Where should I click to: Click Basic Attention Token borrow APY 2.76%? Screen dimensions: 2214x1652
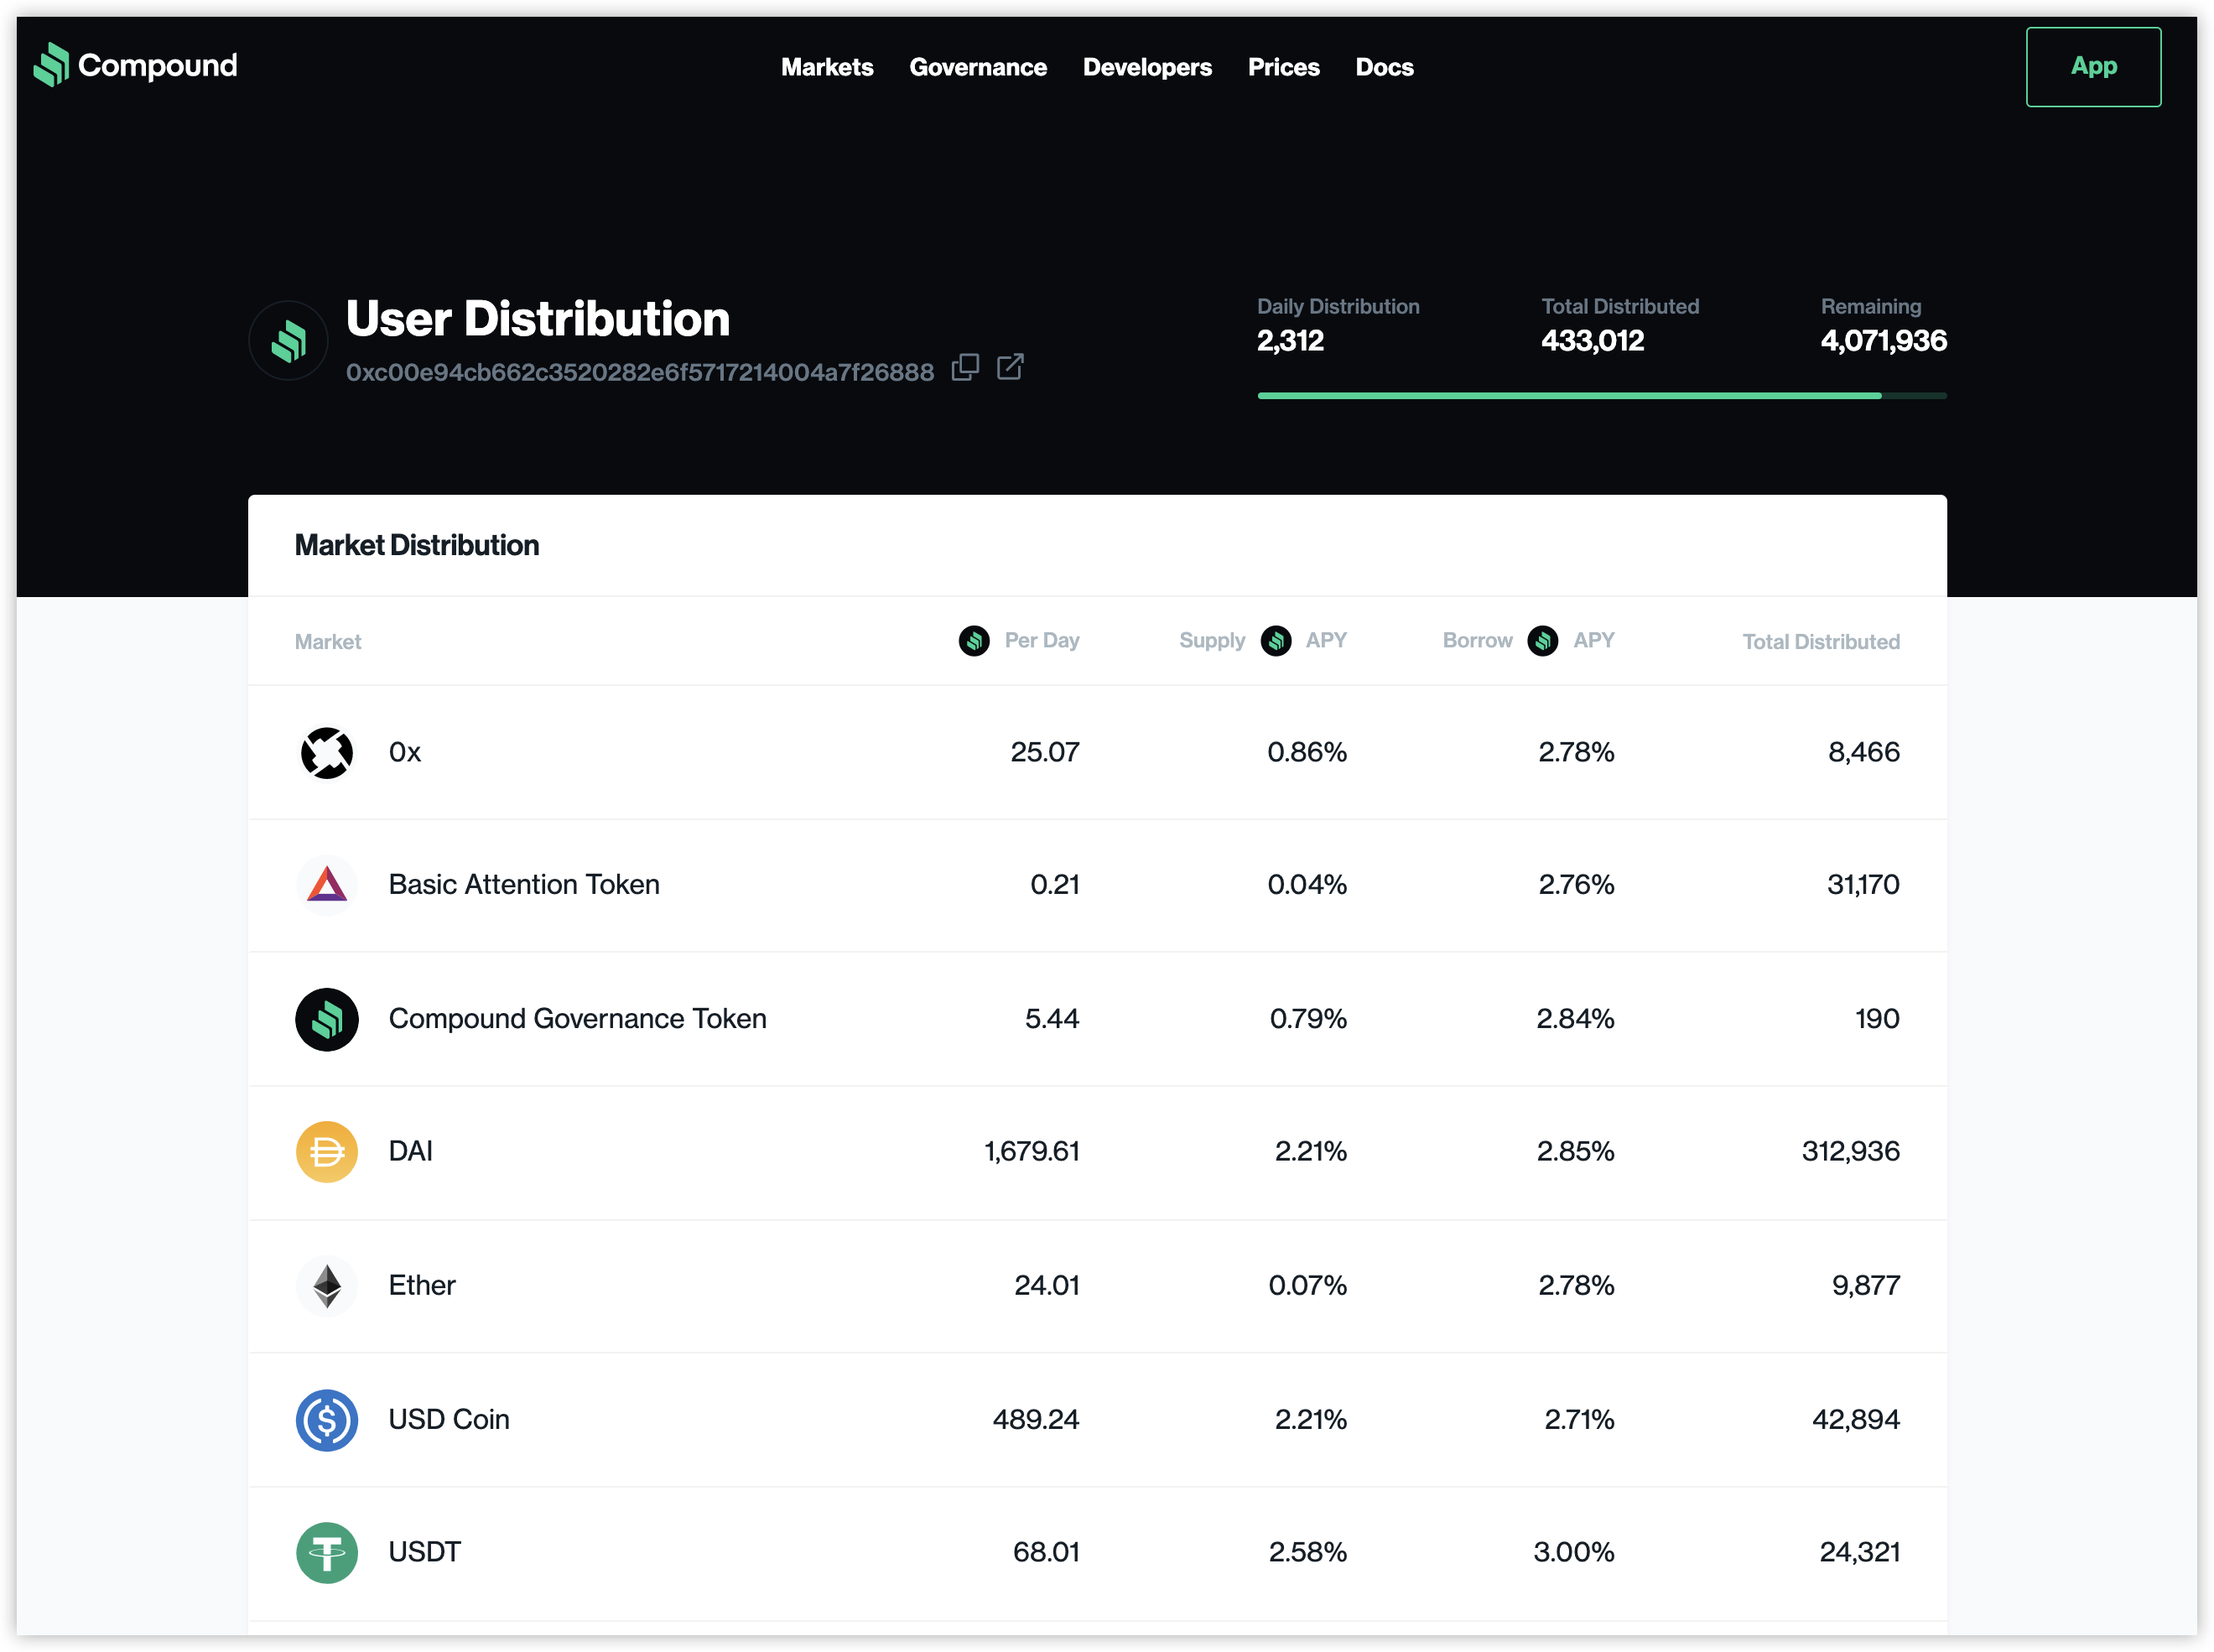click(x=1576, y=885)
